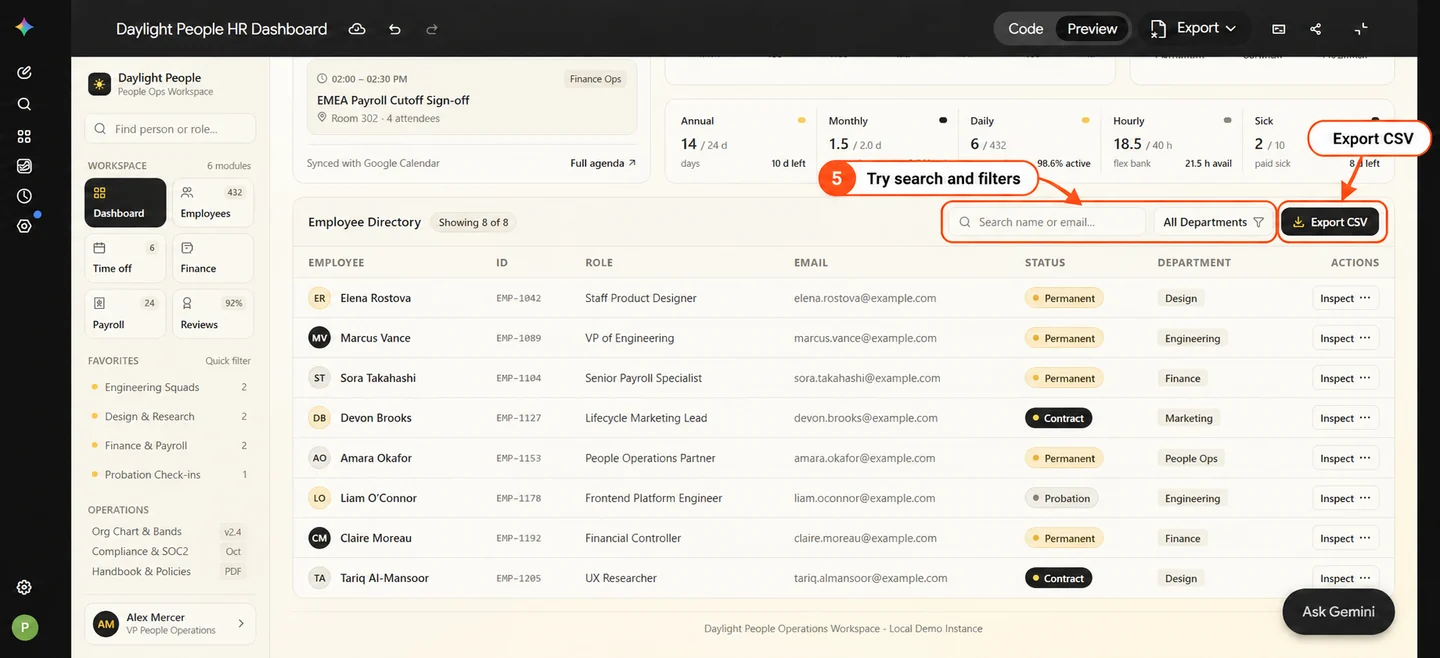The image size is (1440, 658).
Task: Click the Export CSV button
Action: coord(1329,222)
